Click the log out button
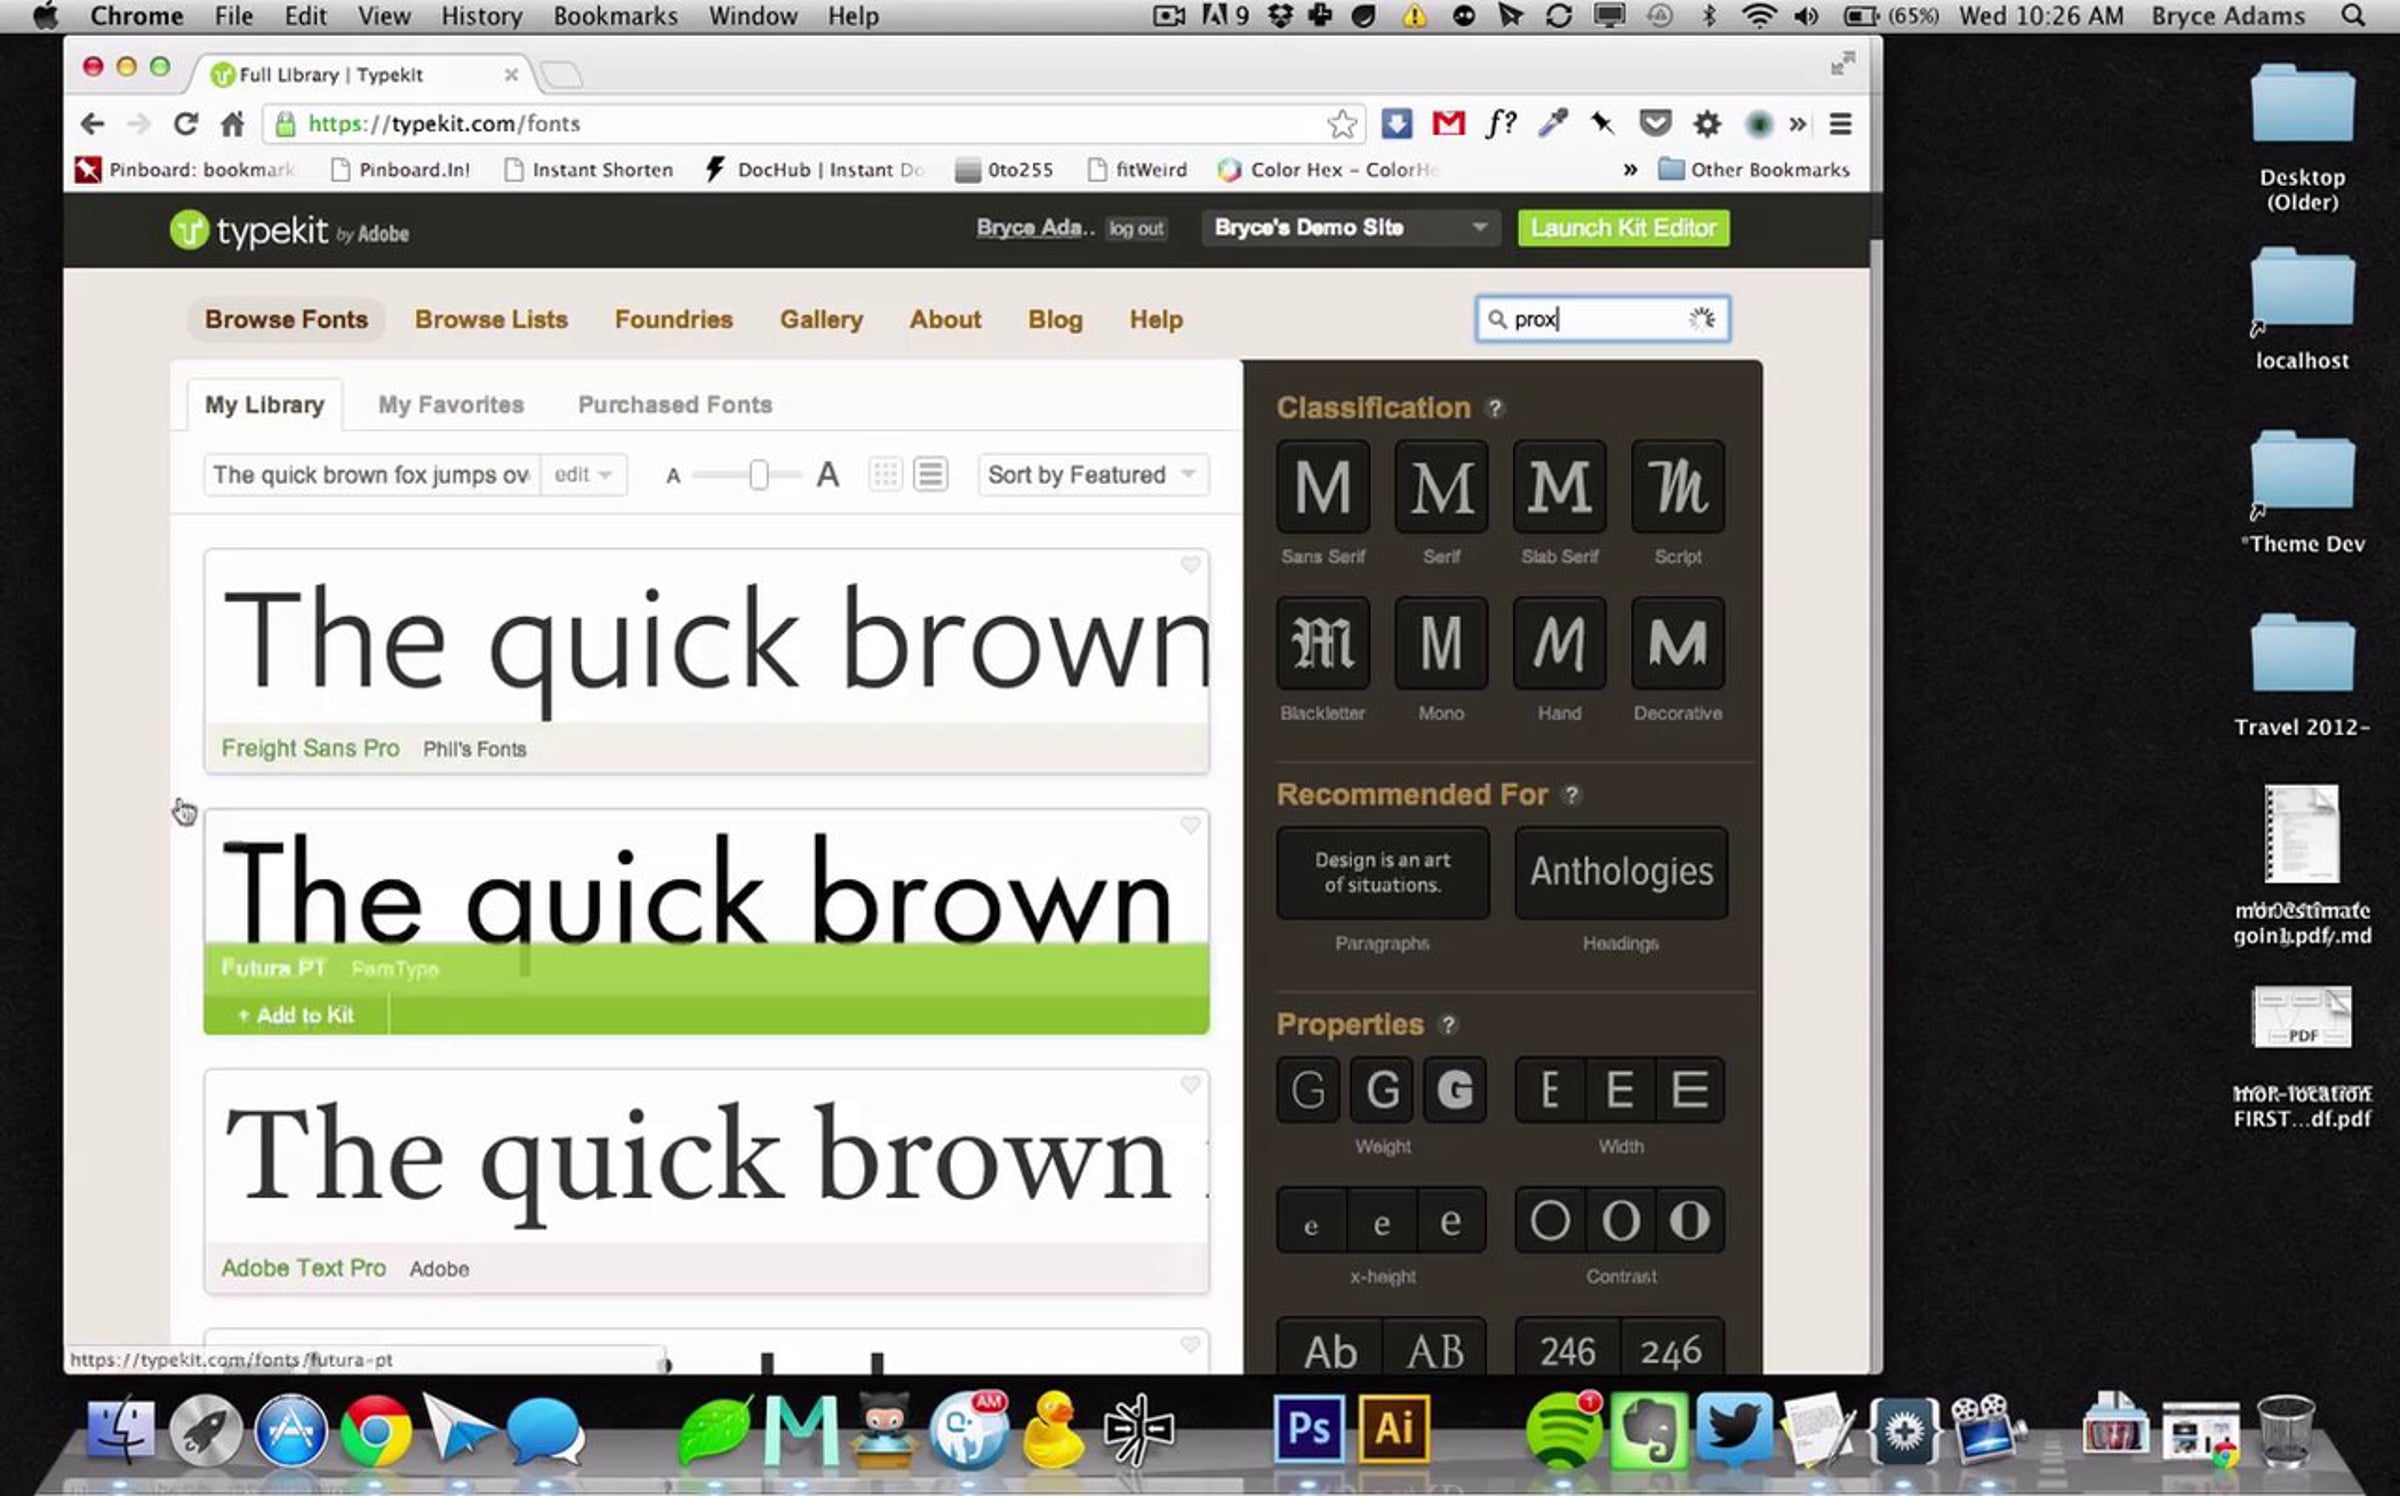 pyautogui.click(x=1136, y=229)
